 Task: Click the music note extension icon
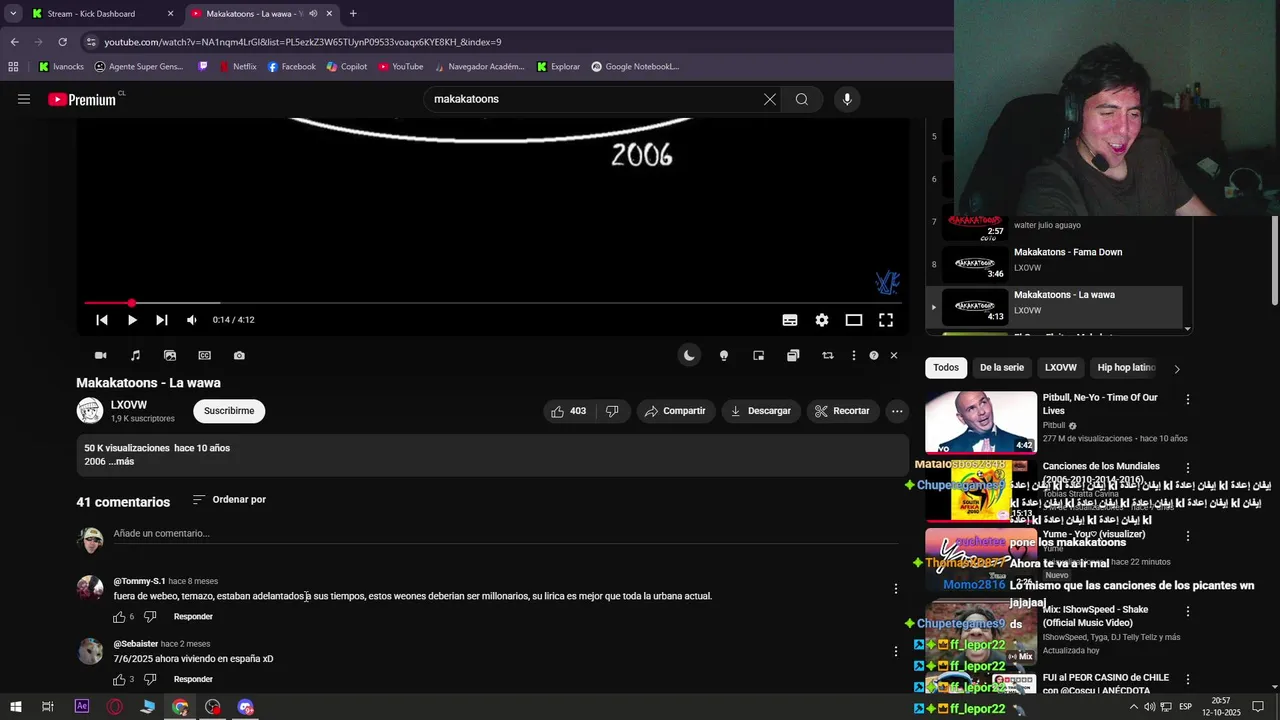tap(135, 355)
